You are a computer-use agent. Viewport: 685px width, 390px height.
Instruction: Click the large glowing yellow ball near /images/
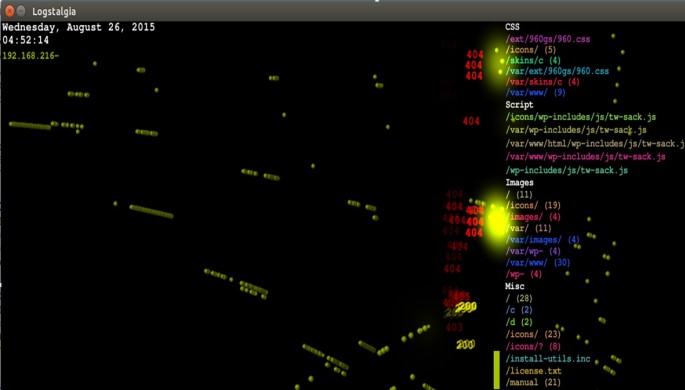coord(497,222)
